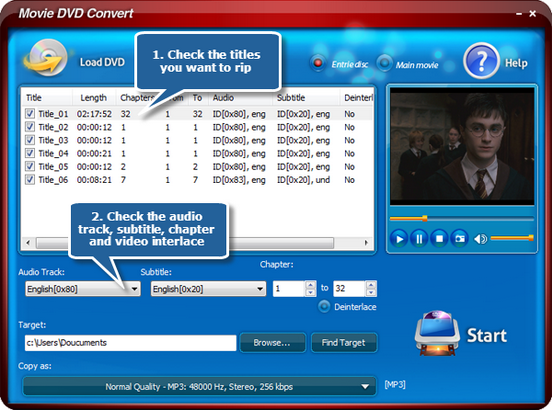Click the video preview thumbnail

pyautogui.click(x=462, y=146)
